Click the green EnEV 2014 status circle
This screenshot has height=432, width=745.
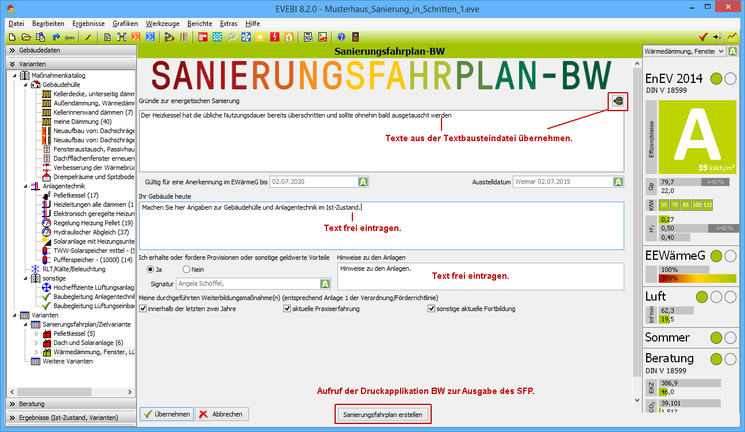coord(716,79)
